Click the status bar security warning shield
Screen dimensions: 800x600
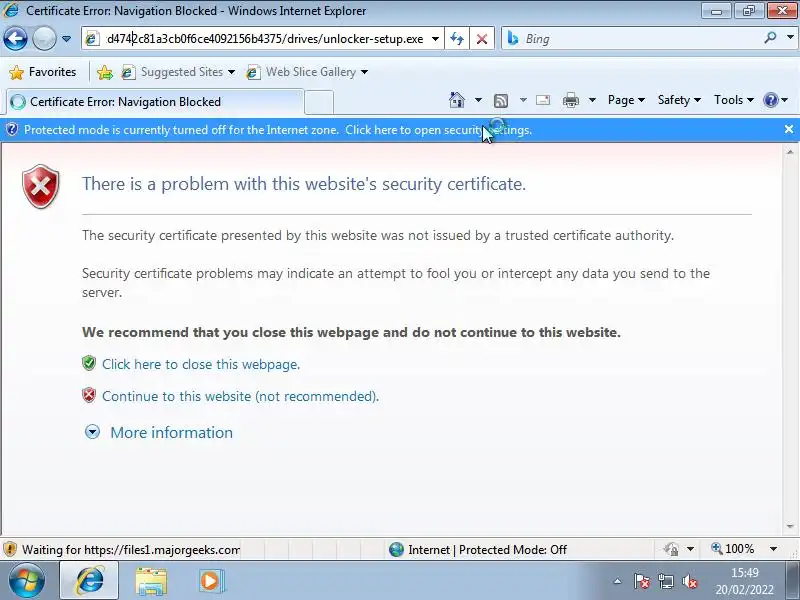pos(10,549)
